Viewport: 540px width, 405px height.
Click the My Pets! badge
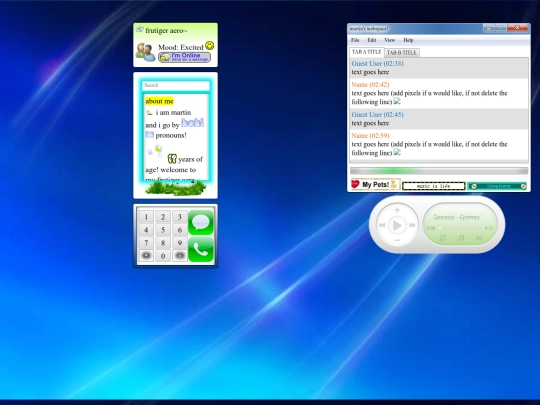pos(375,184)
